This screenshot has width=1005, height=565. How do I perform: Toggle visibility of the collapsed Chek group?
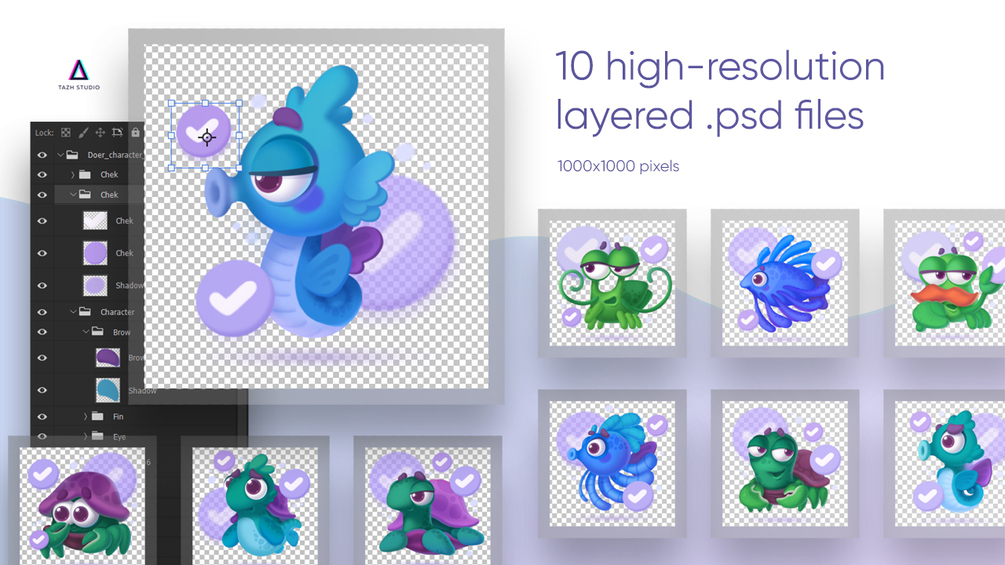coord(42,175)
